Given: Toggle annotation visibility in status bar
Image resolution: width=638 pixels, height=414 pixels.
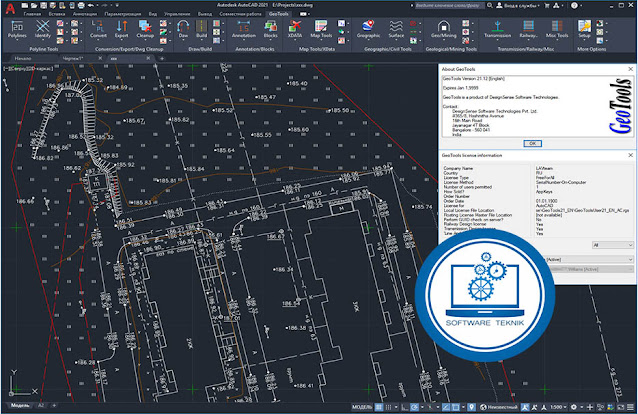Looking at the screenshot, I should click(524, 407).
